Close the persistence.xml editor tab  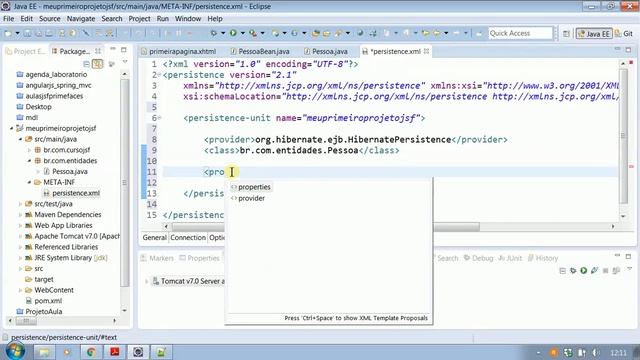point(427,51)
